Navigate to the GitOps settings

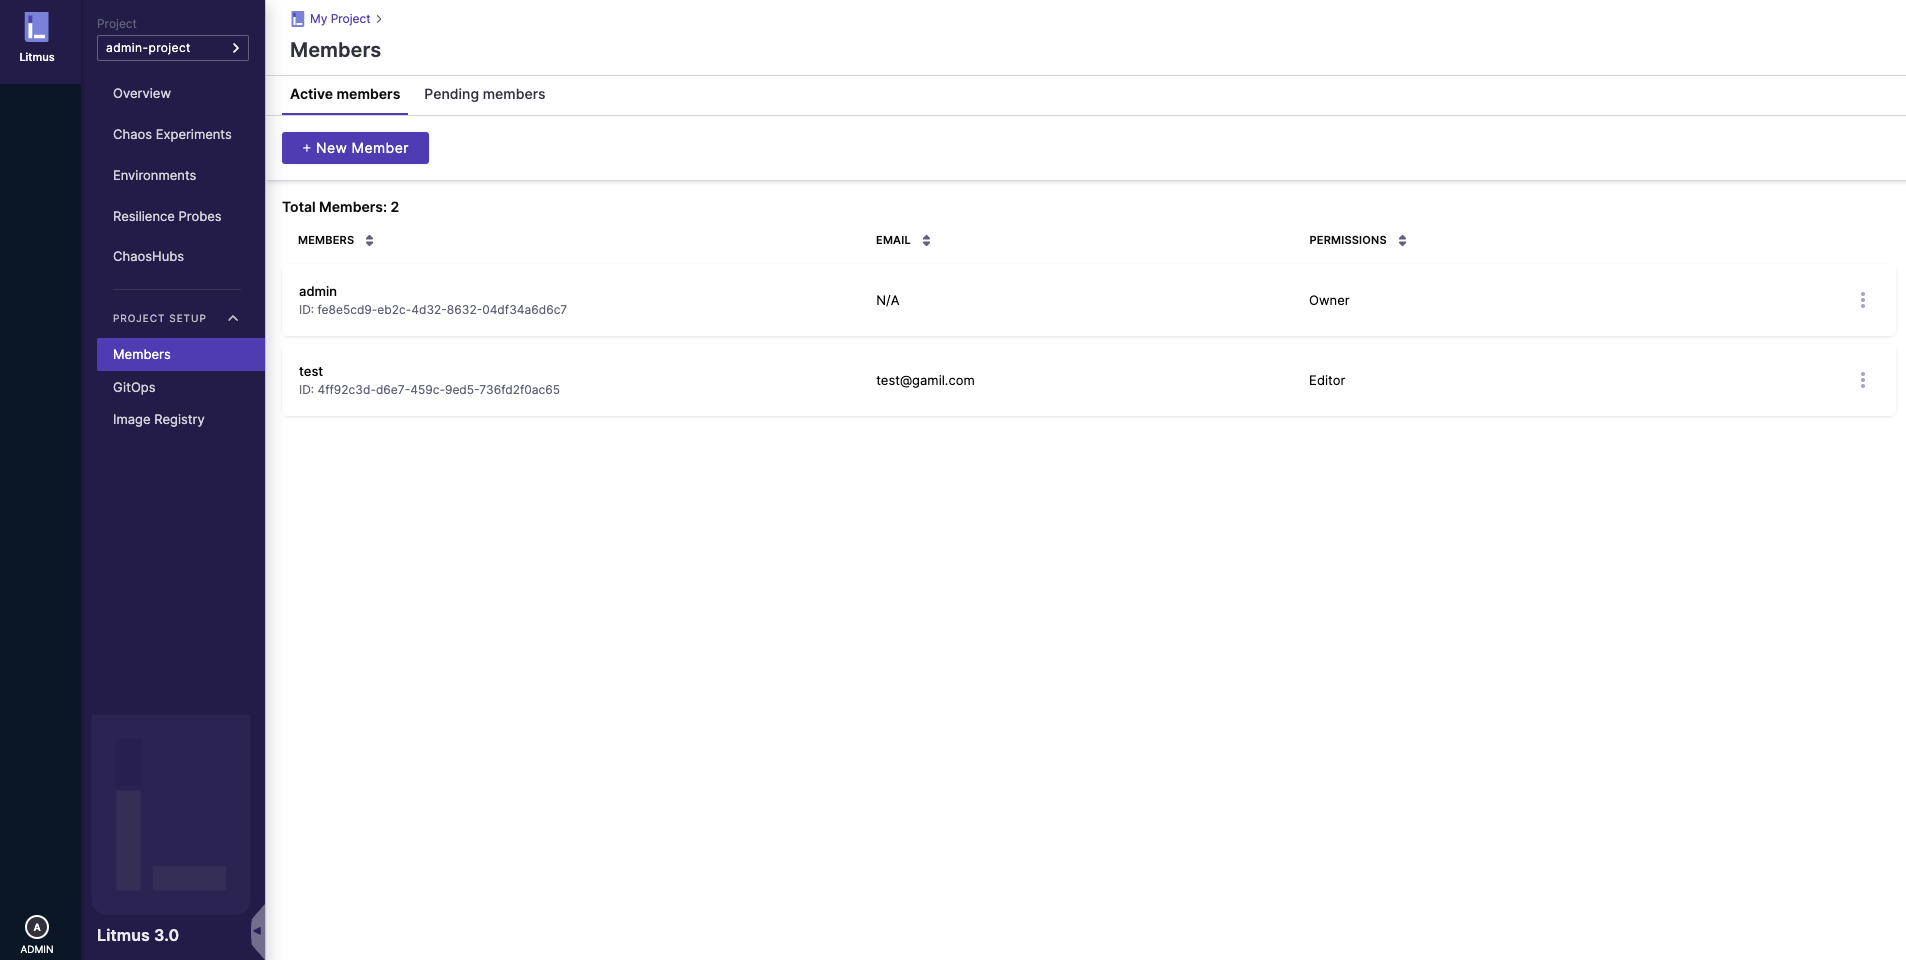click(x=134, y=387)
